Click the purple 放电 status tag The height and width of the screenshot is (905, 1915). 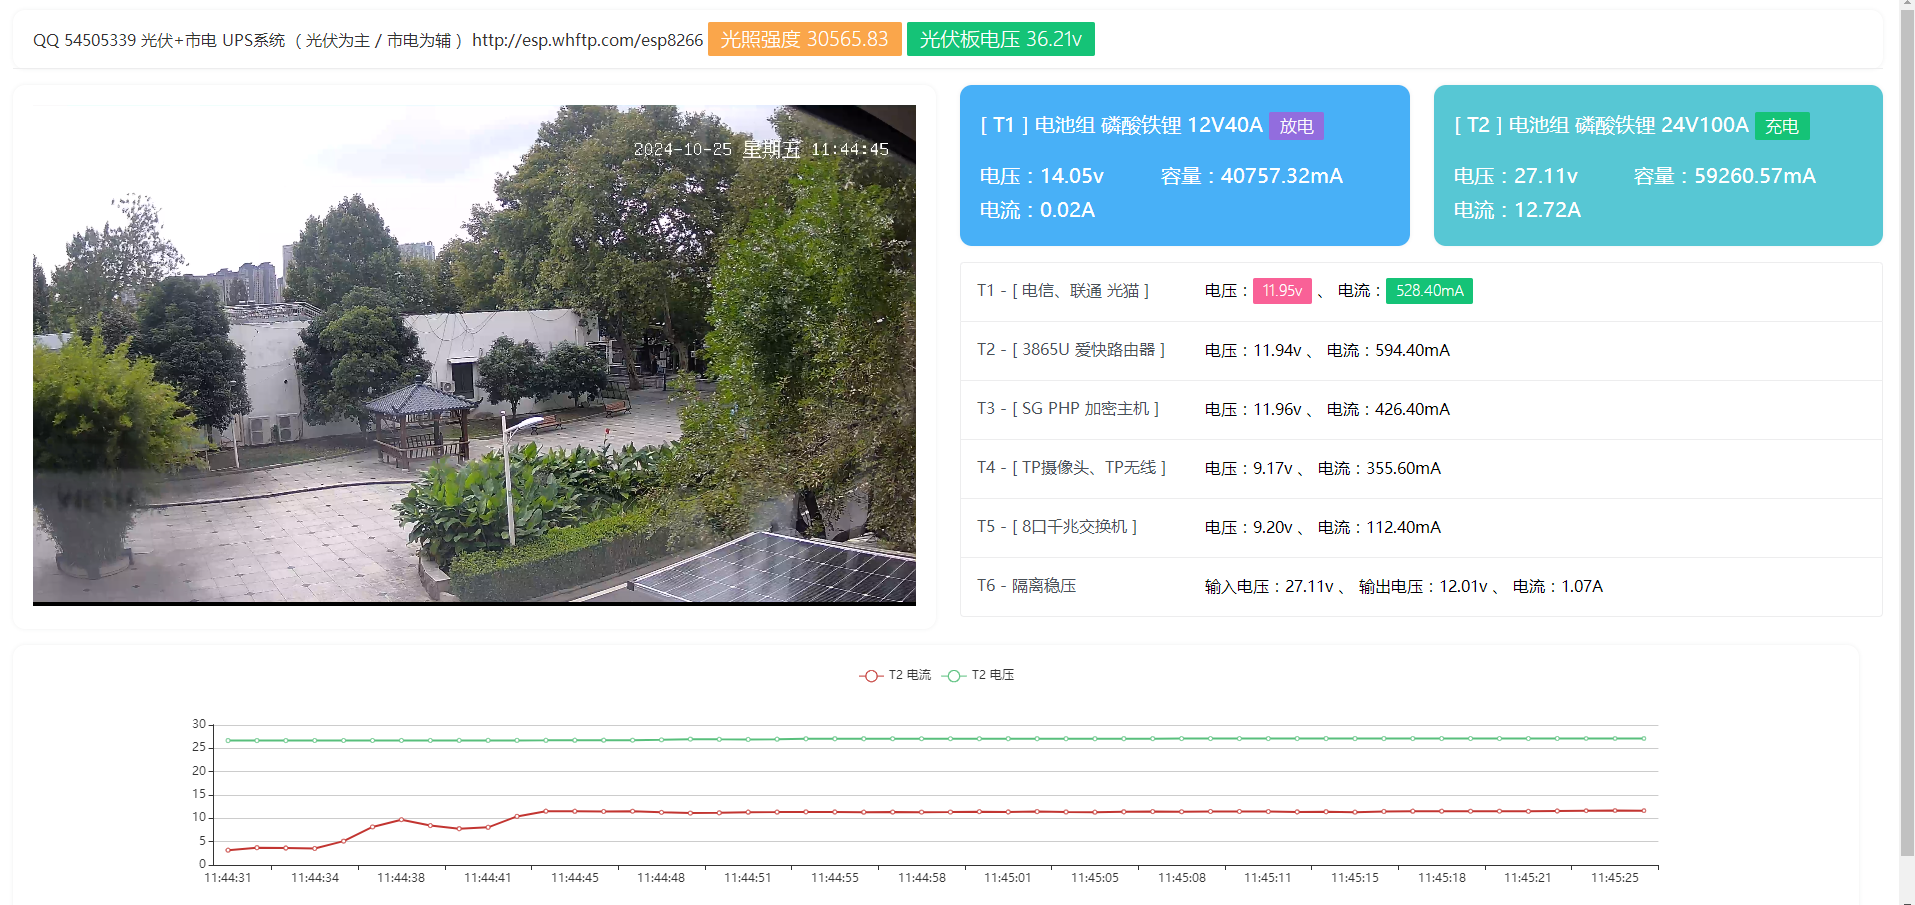click(x=1296, y=126)
